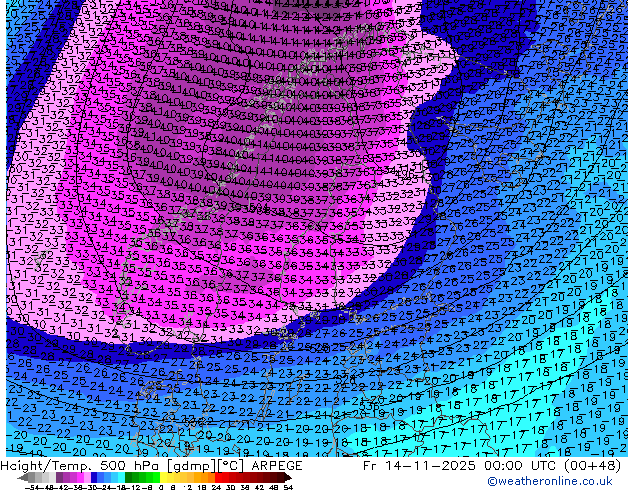The width and height of the screenshot is (634, 490).
Task: Click the '504' height contour label
Action: point(259,208)
